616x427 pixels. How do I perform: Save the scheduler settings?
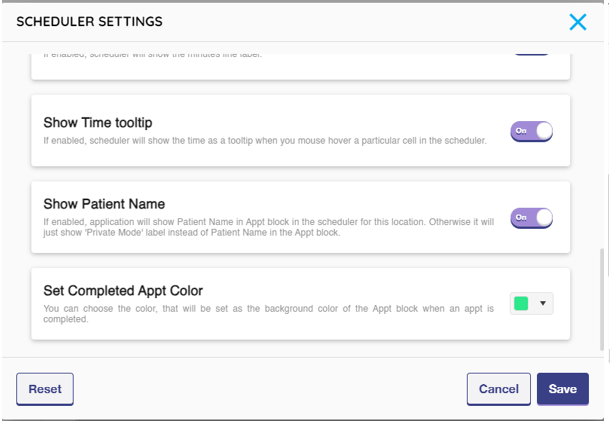click(562, 389)
